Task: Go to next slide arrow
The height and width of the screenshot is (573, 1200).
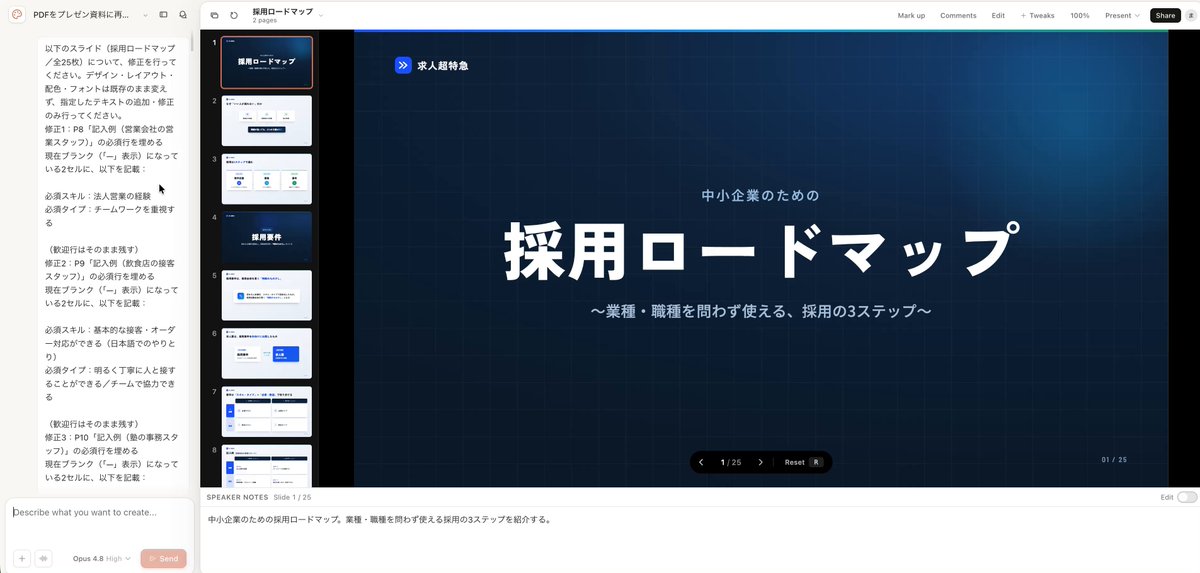Action: tap(760, 462)
